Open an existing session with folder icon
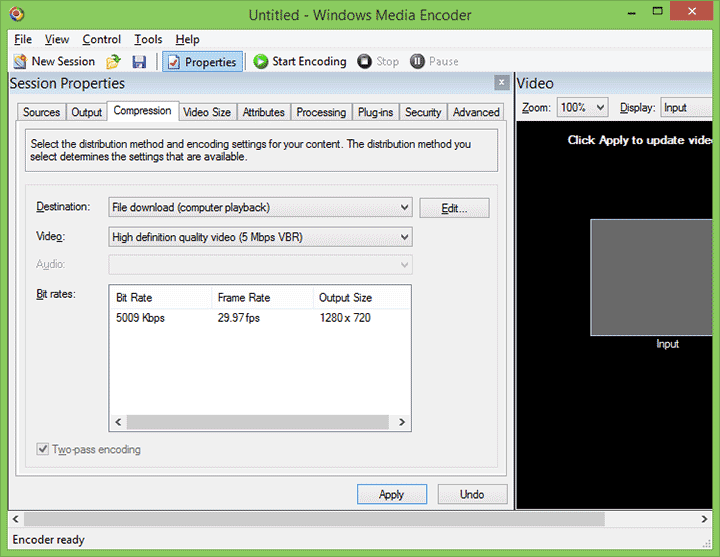This screenshot has width=720, height=557. point(113,62)
